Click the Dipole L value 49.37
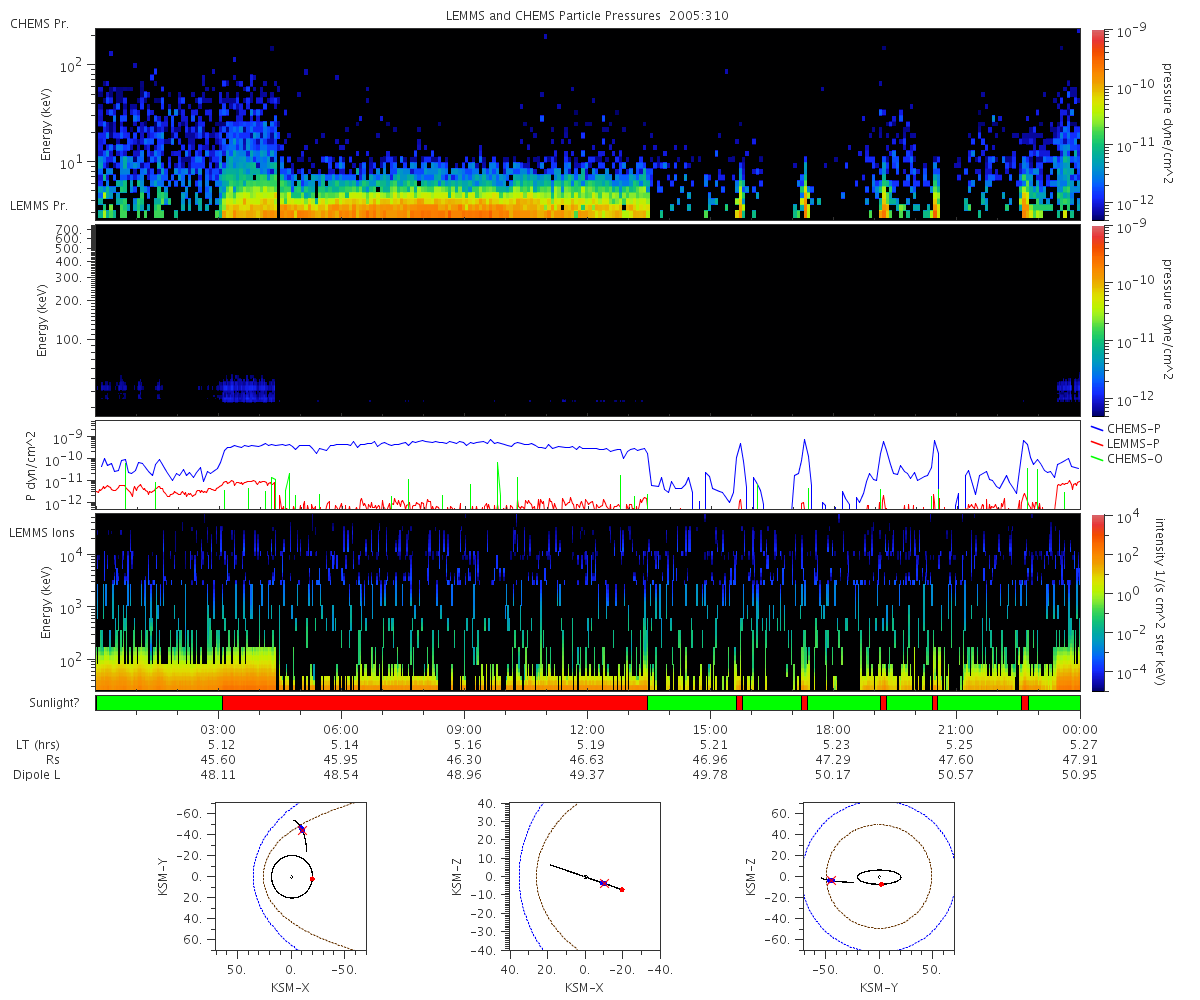Viewport: 1200px width, 1000px height. pyautogui.click(x=588, y=775)
